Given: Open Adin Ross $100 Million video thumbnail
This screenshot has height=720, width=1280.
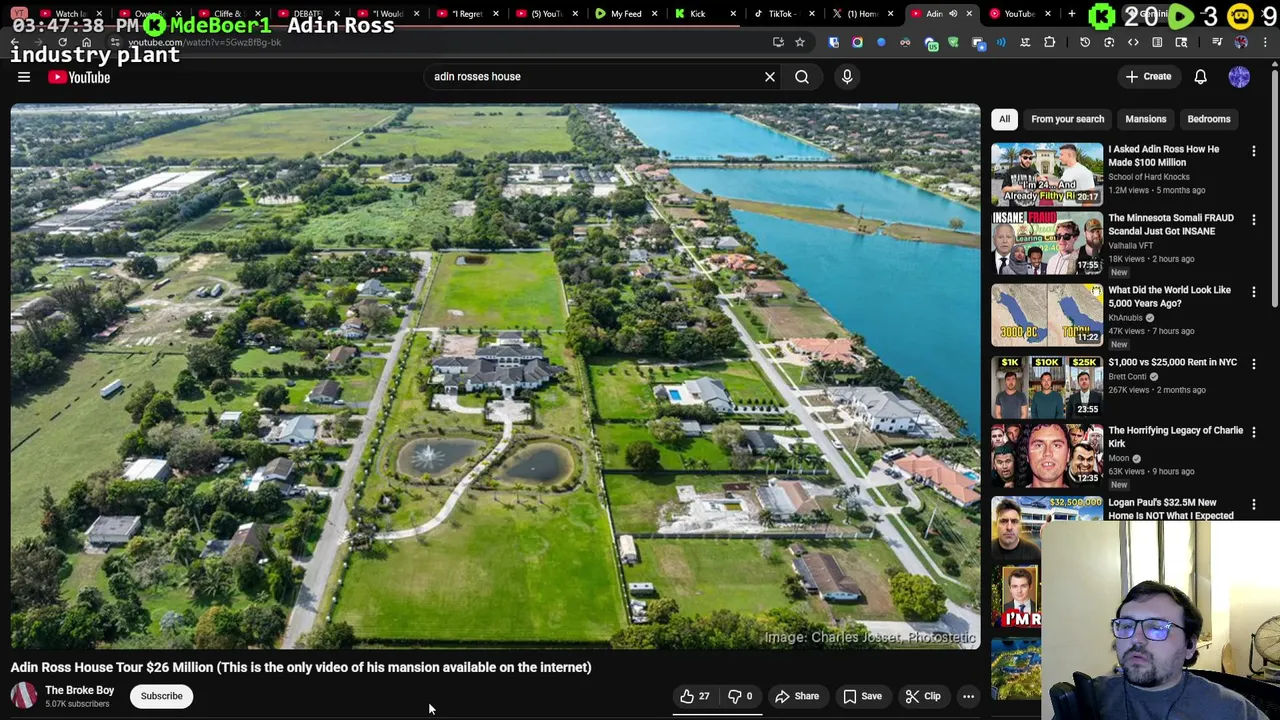Looking at the screenshot, I should coord(1047,174).
